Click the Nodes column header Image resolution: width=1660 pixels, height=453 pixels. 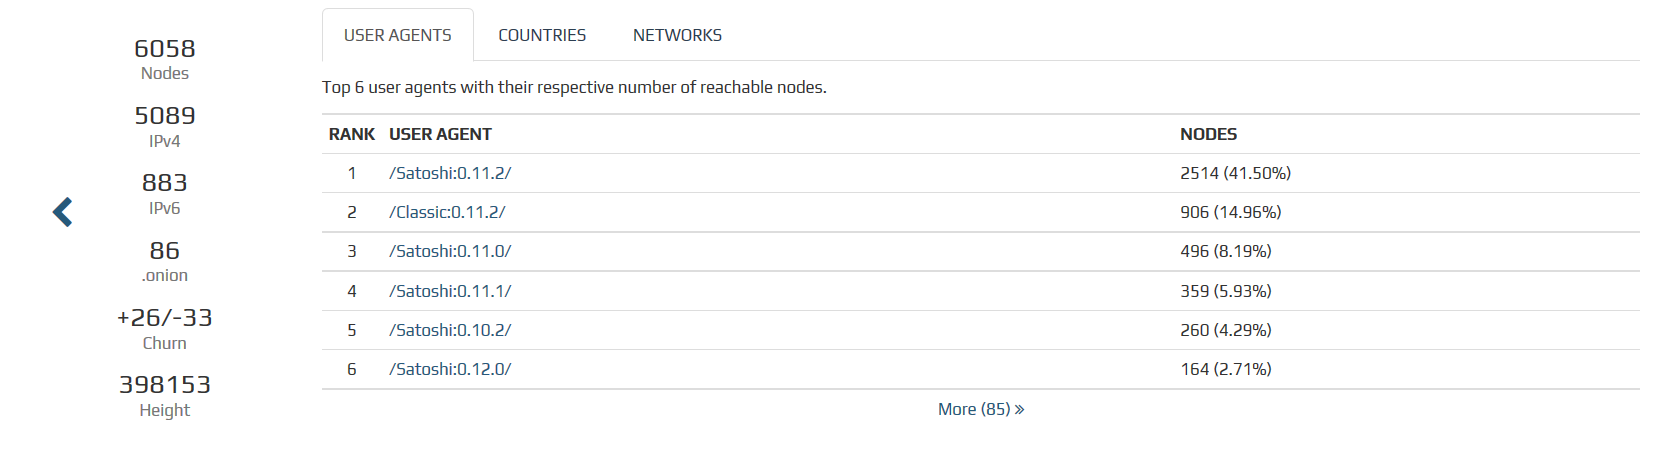tap(1208, 134)
